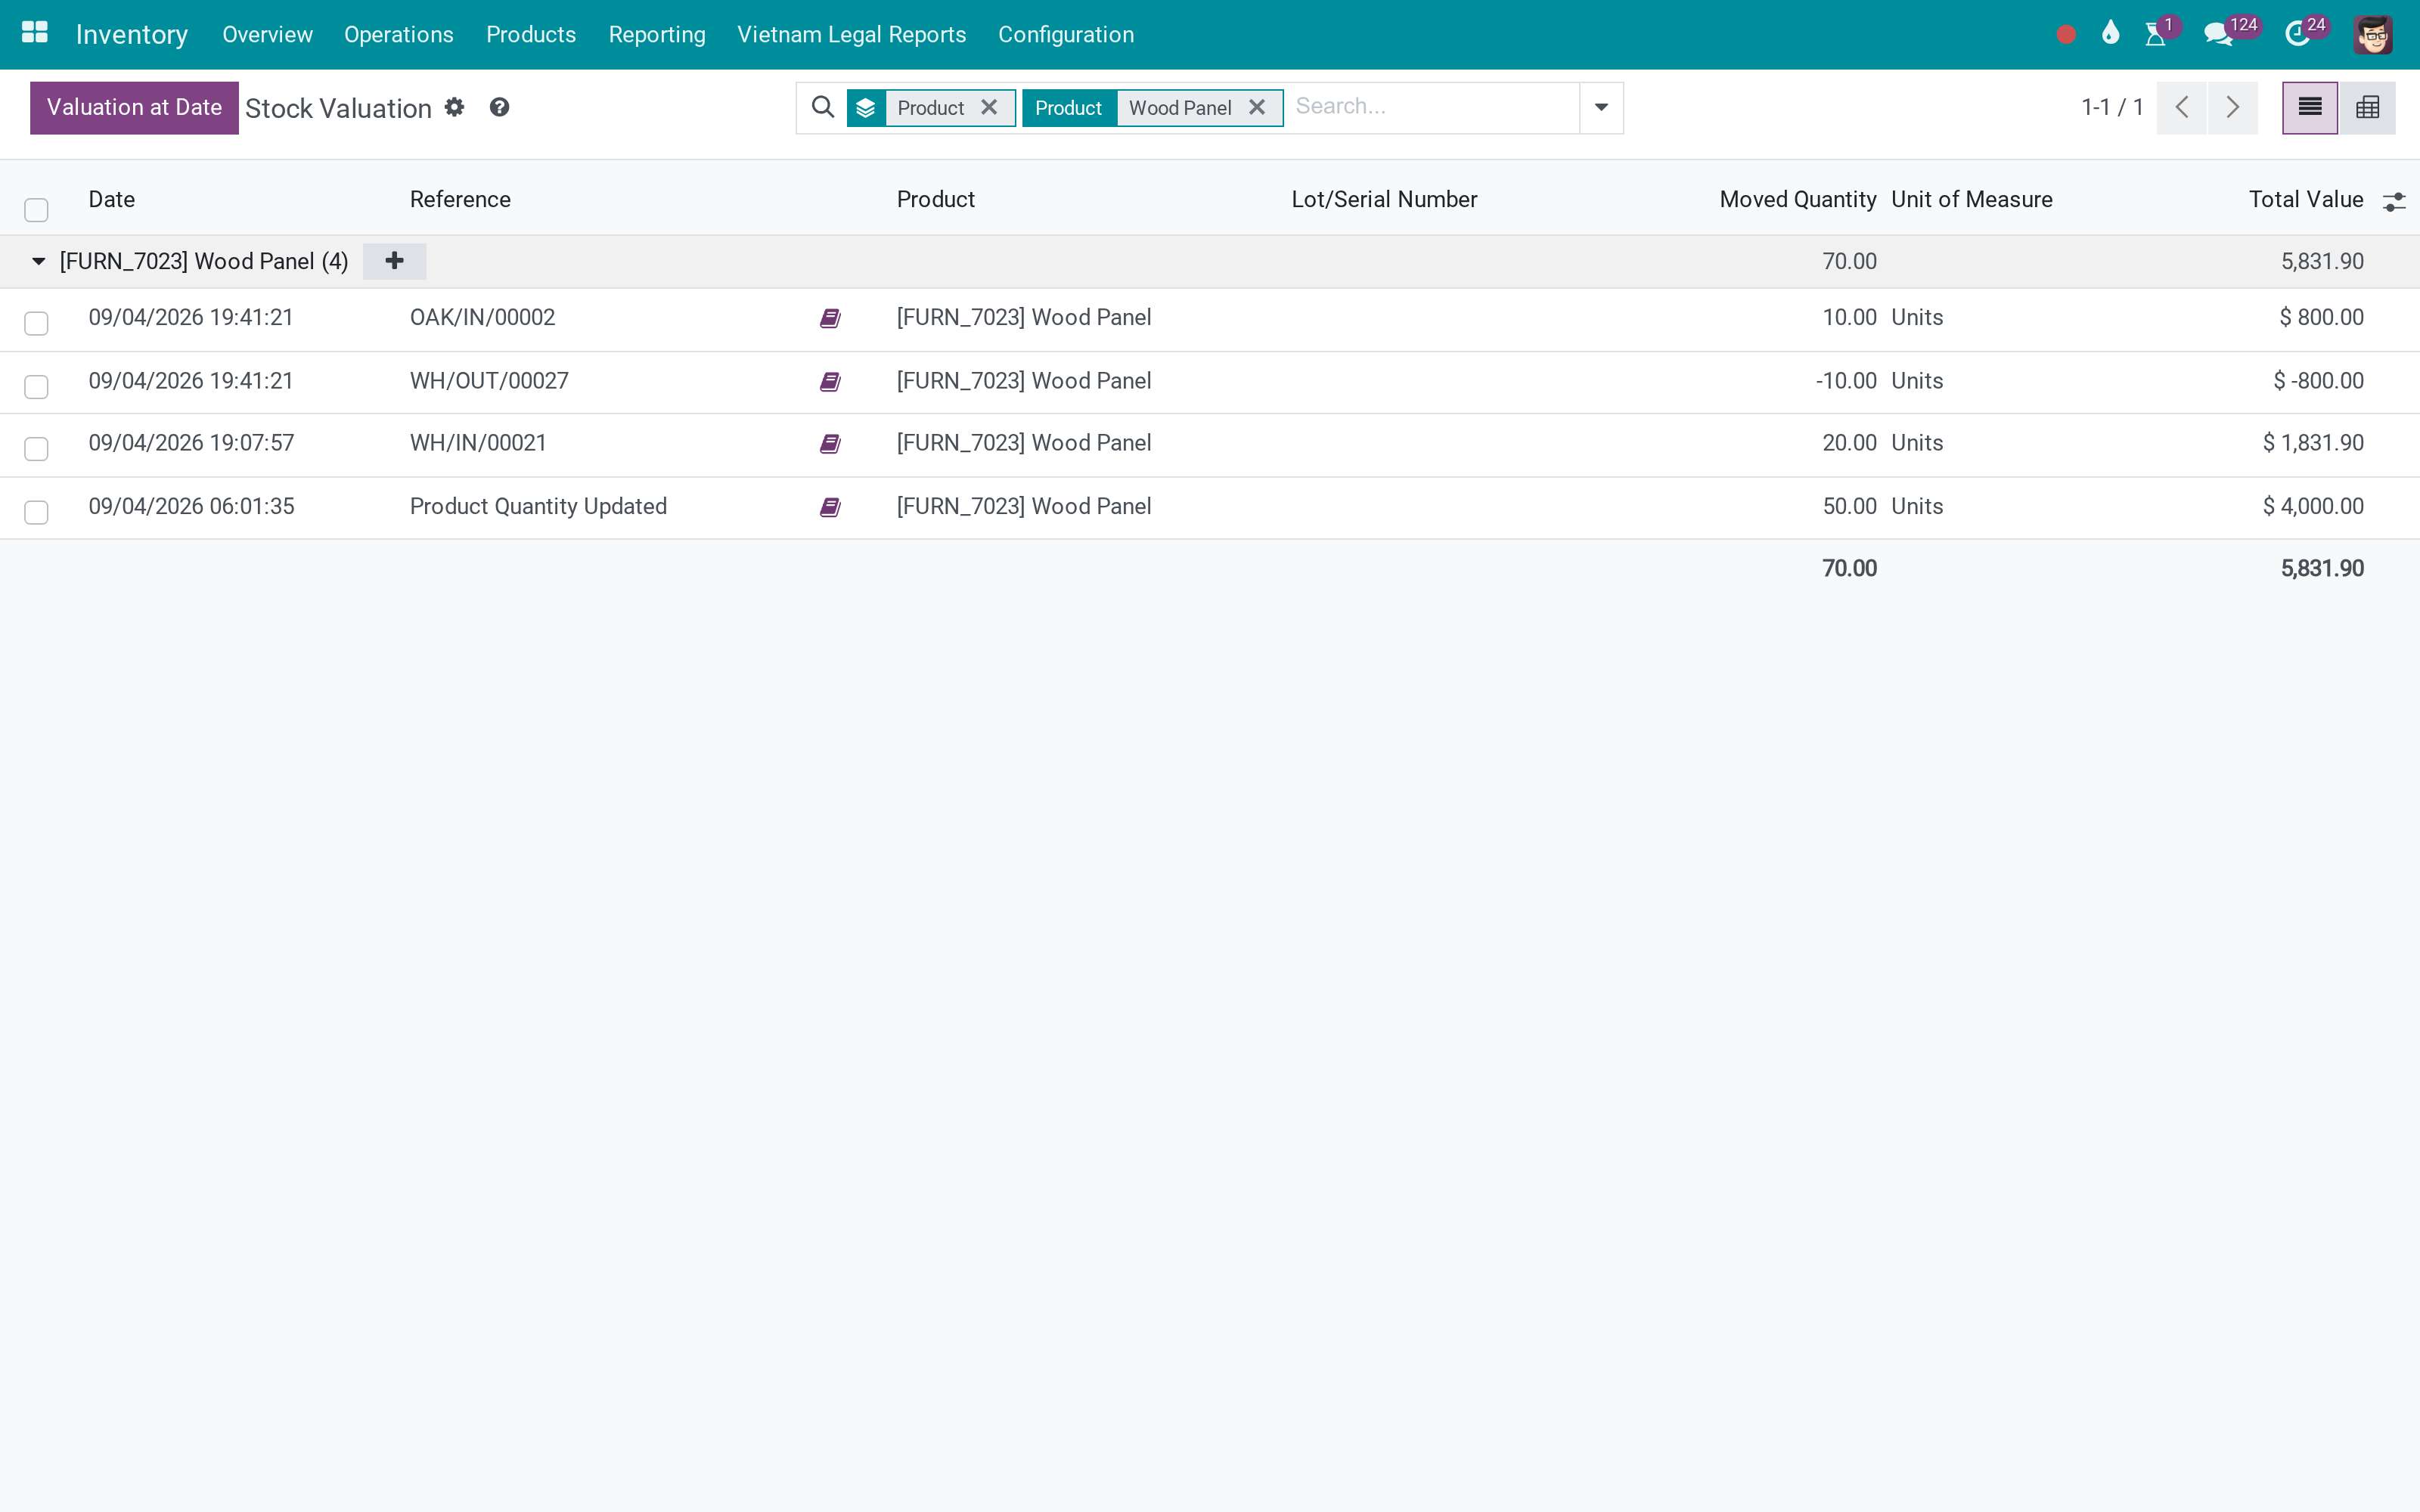The image size is (2420, 1512).
Task: Switch to pivot table view
Action: coord(2367,107)
